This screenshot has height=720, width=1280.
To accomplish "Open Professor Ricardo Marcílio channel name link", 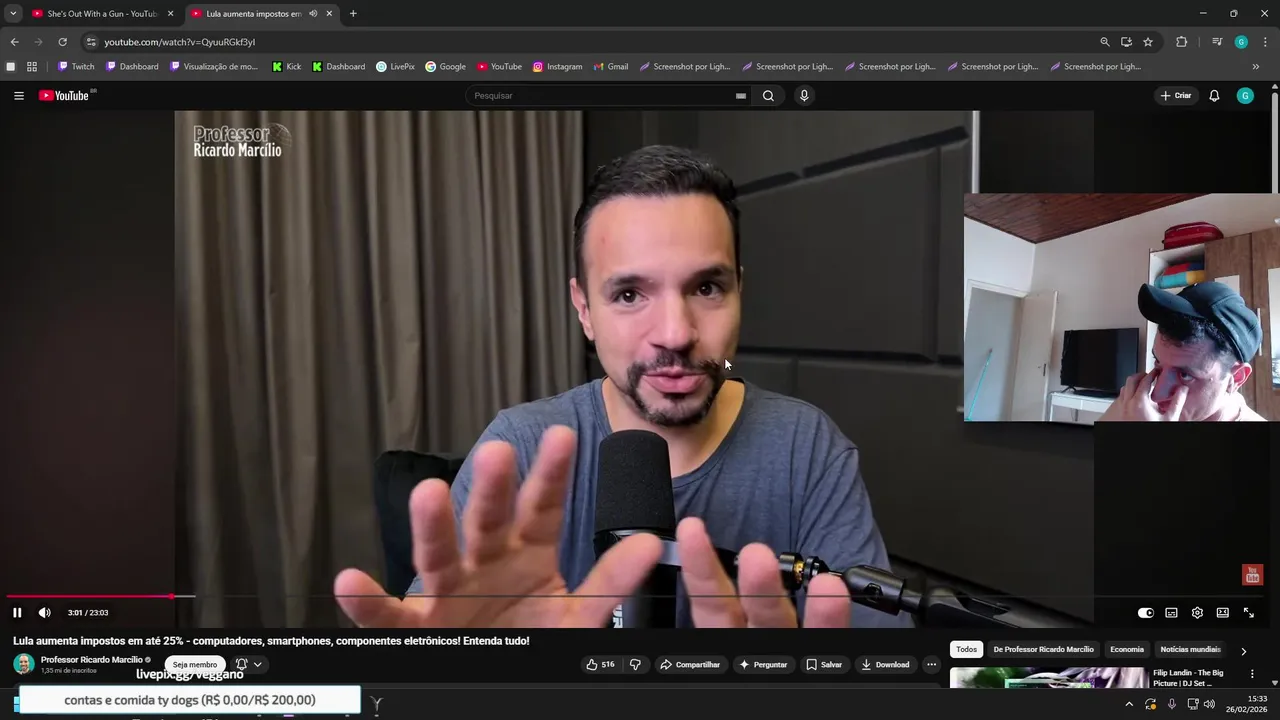I will tap(92, 660).
